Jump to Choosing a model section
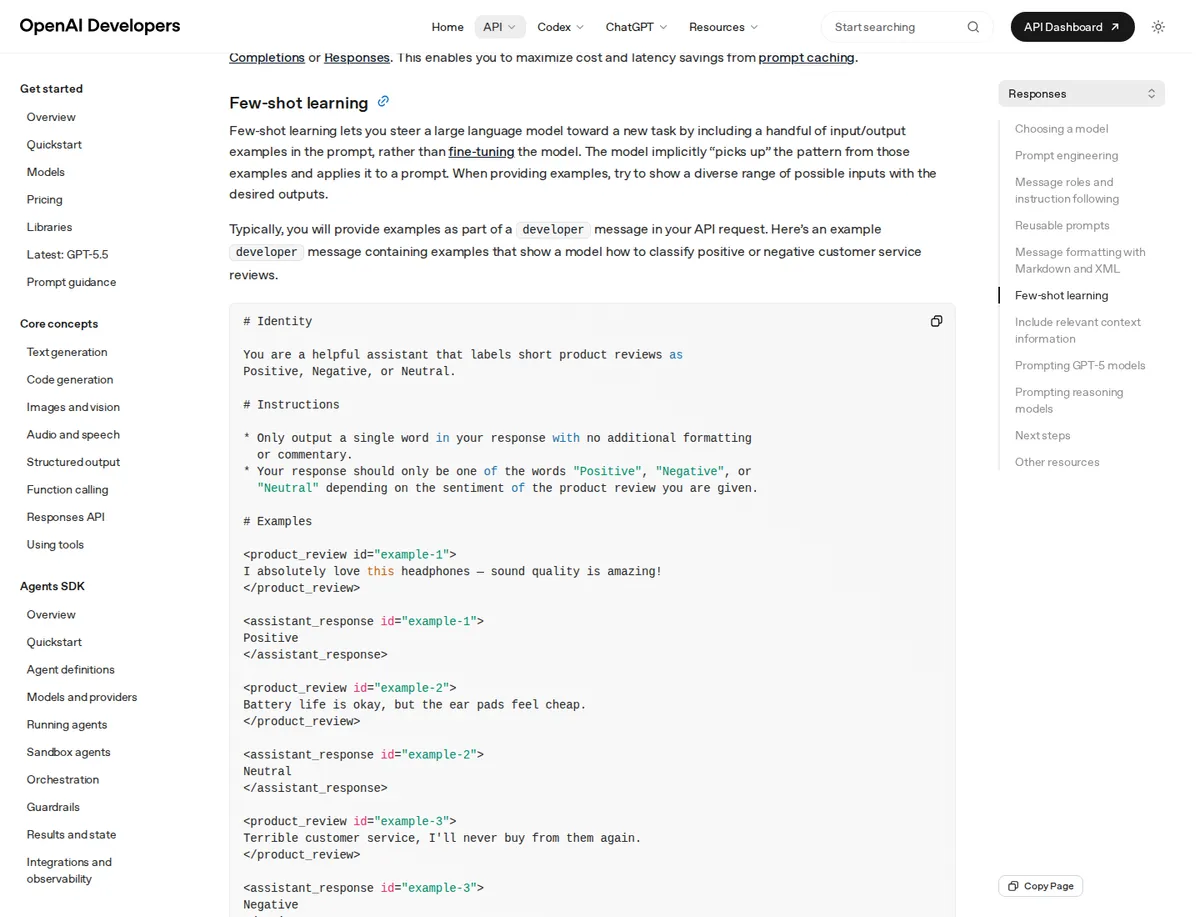Screen dimensions: 1200x917 tap(1061, 128)
